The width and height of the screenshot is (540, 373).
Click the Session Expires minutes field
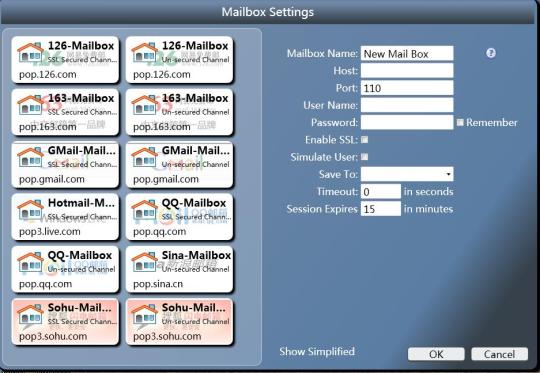tap(381, 209)
